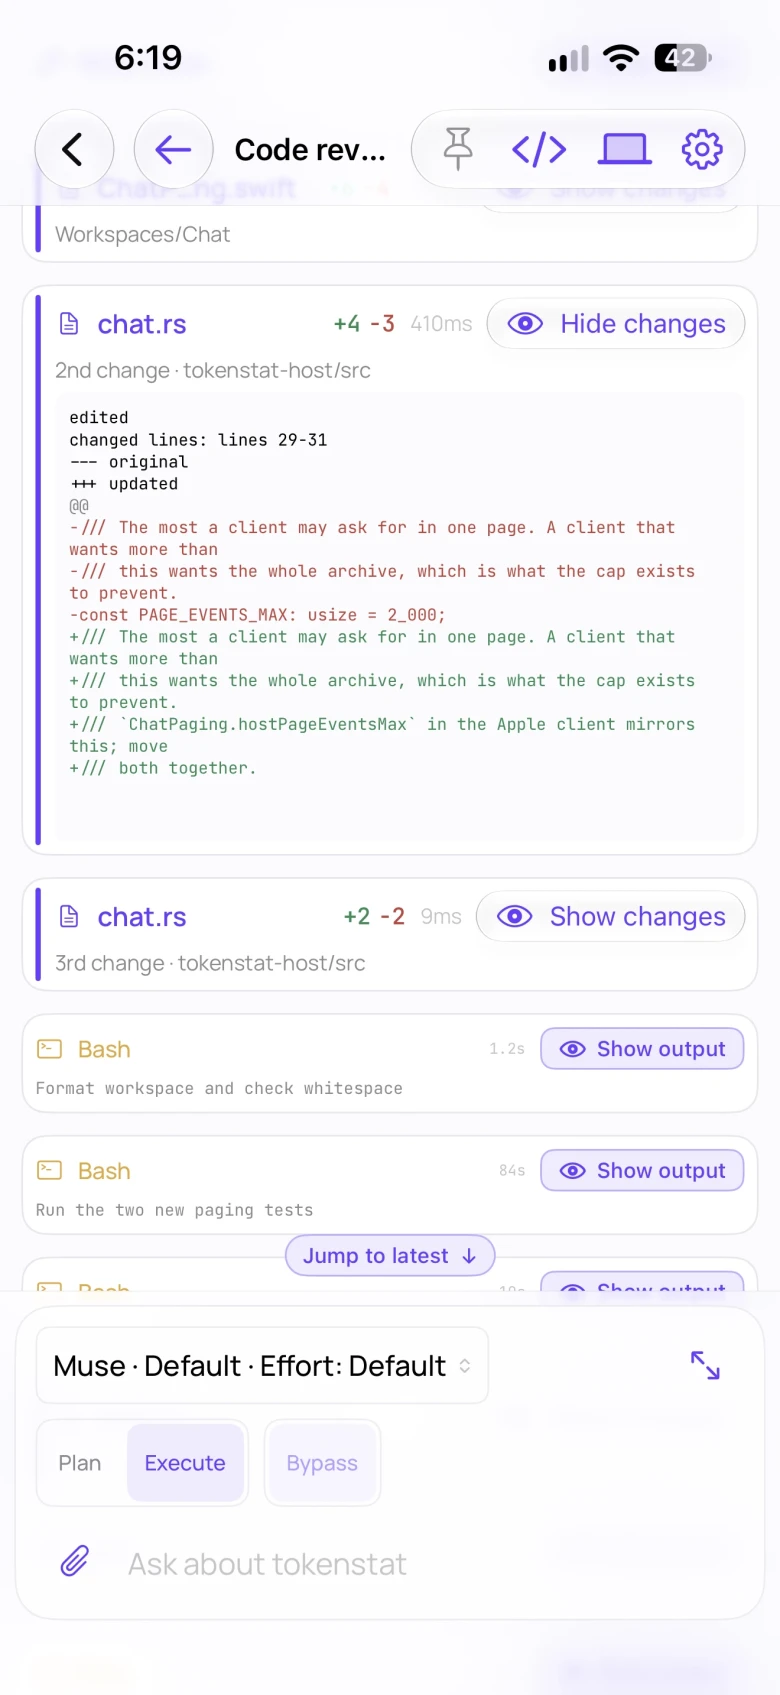Hide changes for 2nd change chat.rs
This screenshot has width=780, height=1695.
616,324
